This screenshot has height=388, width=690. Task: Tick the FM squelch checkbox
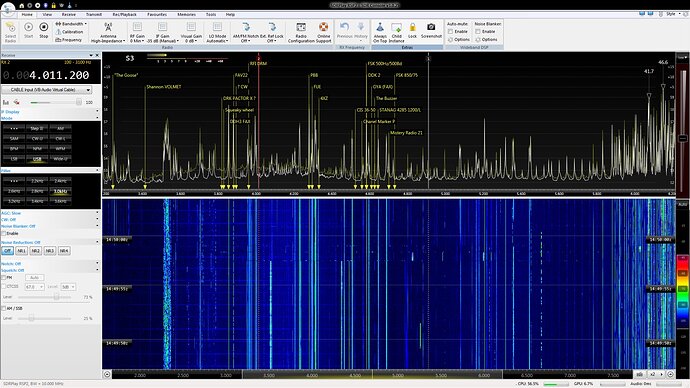click(4, 278)
